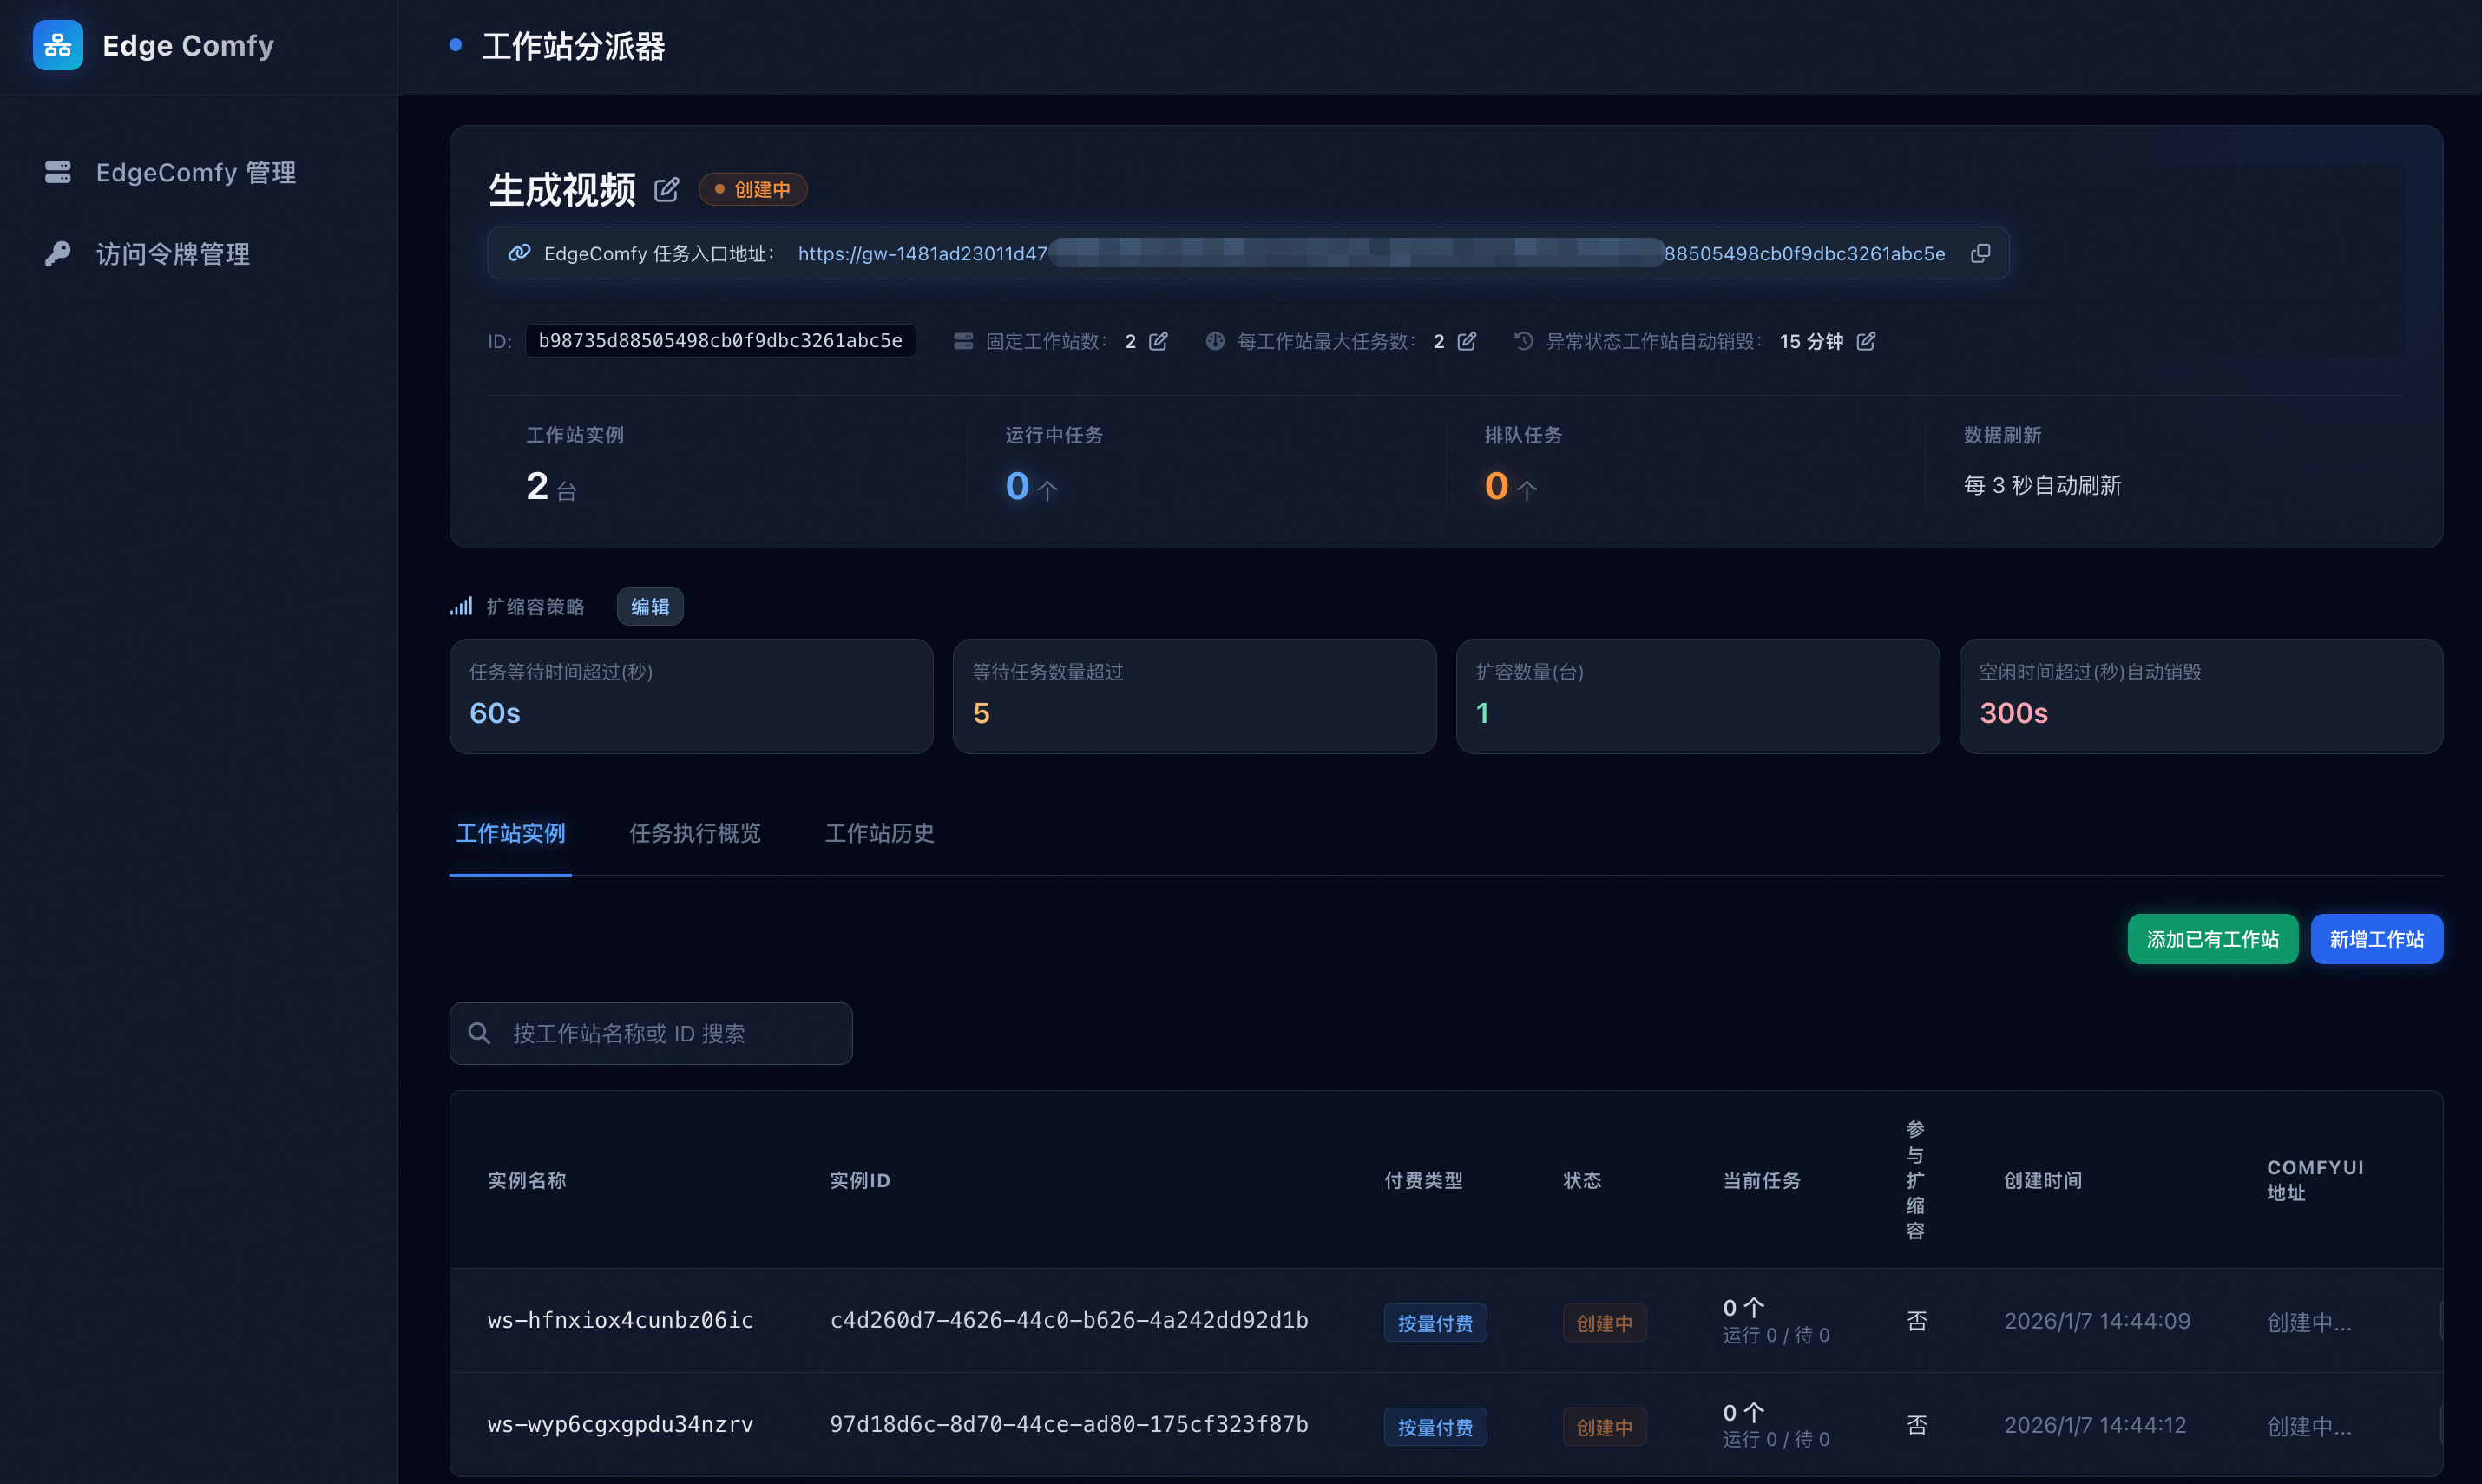Switch to the 工作站历史 tab
This screenshot has width=2482, height=1484.
[x=879, y=833]
